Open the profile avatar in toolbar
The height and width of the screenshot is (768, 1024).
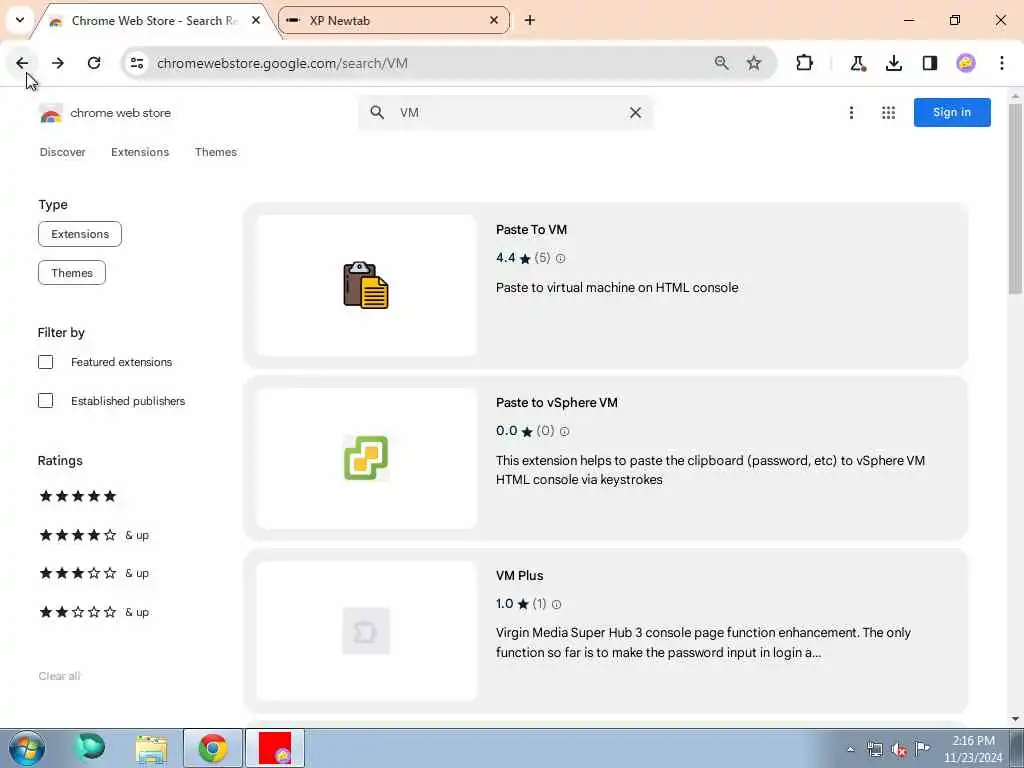click(966, 63)
